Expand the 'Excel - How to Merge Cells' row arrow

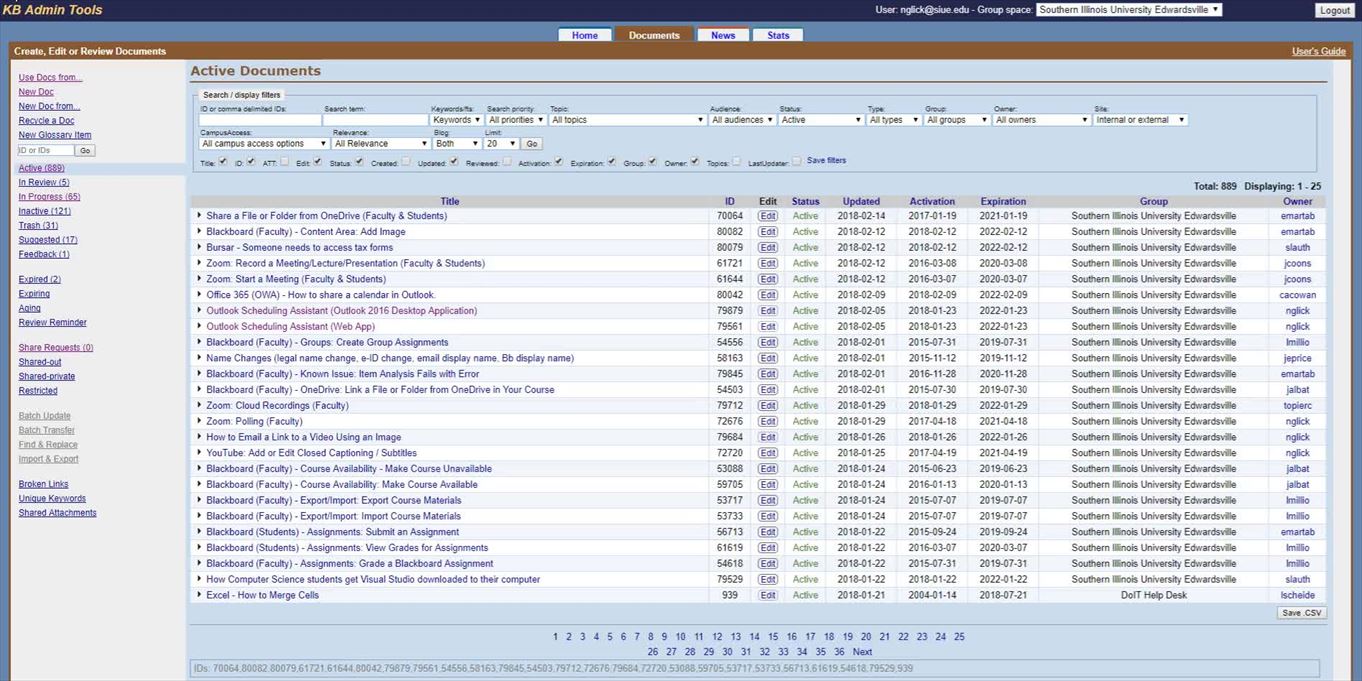(x=199, y=595)
